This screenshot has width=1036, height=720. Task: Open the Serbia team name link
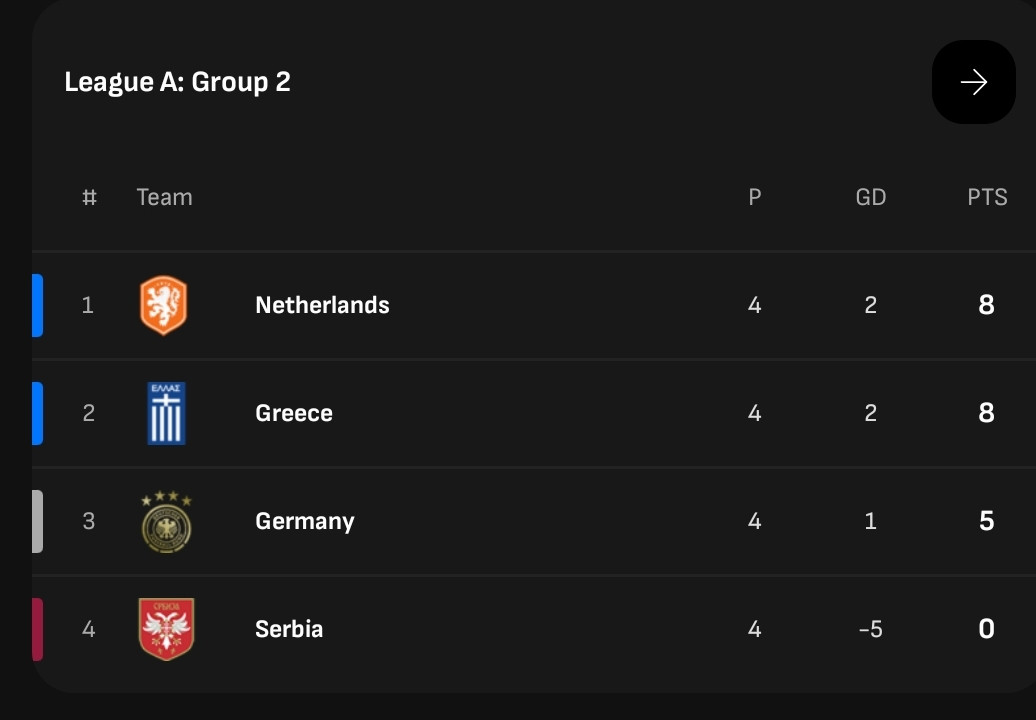289,629
